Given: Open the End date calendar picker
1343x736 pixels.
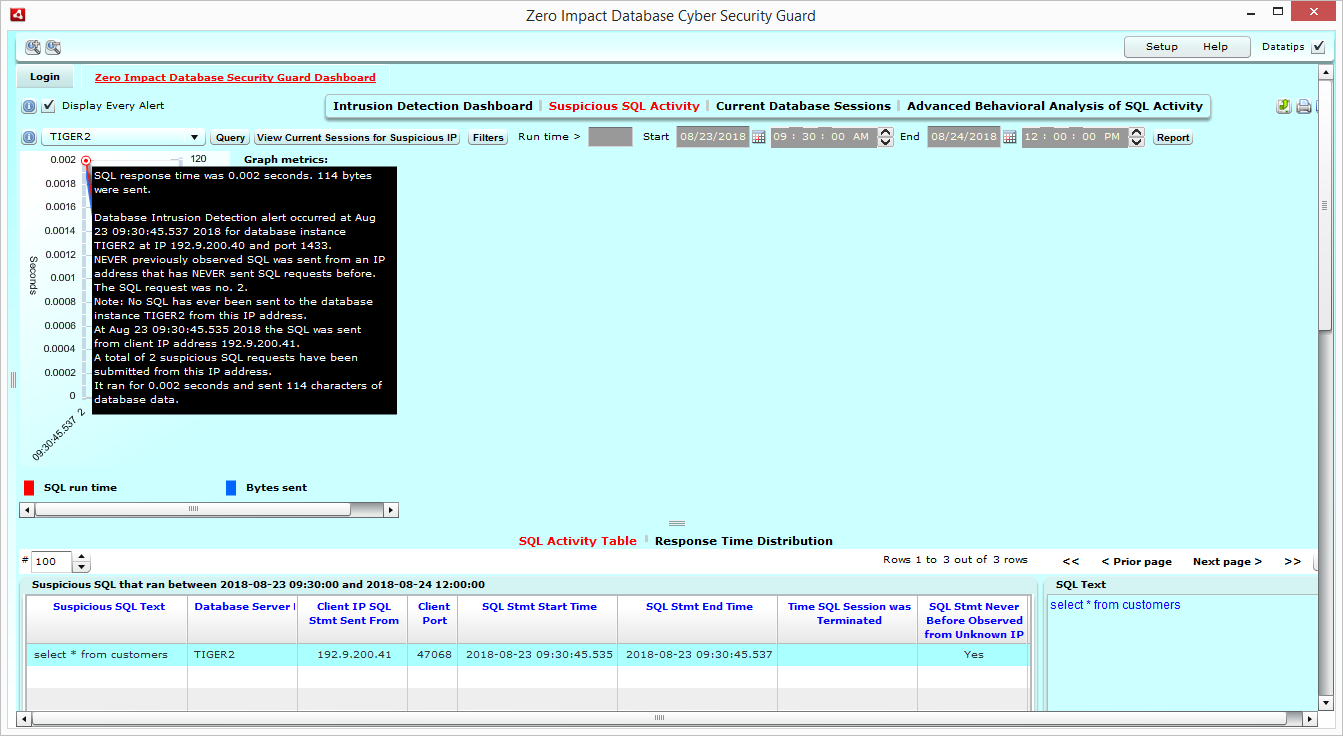Looking at the screenshot, I should click(x=1010, y=137).
